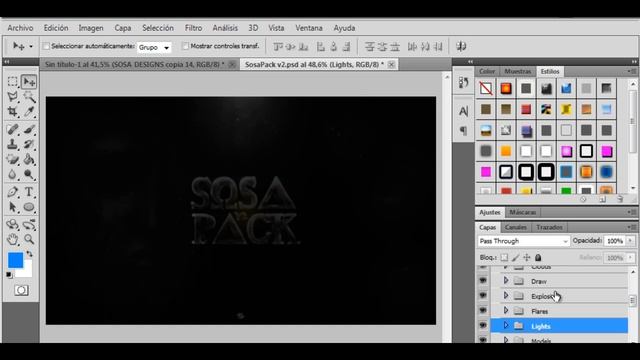The height and width of the screenshot is (360, 640).
Task: Select the Ellipse shape tool
Action: (29, 207)
